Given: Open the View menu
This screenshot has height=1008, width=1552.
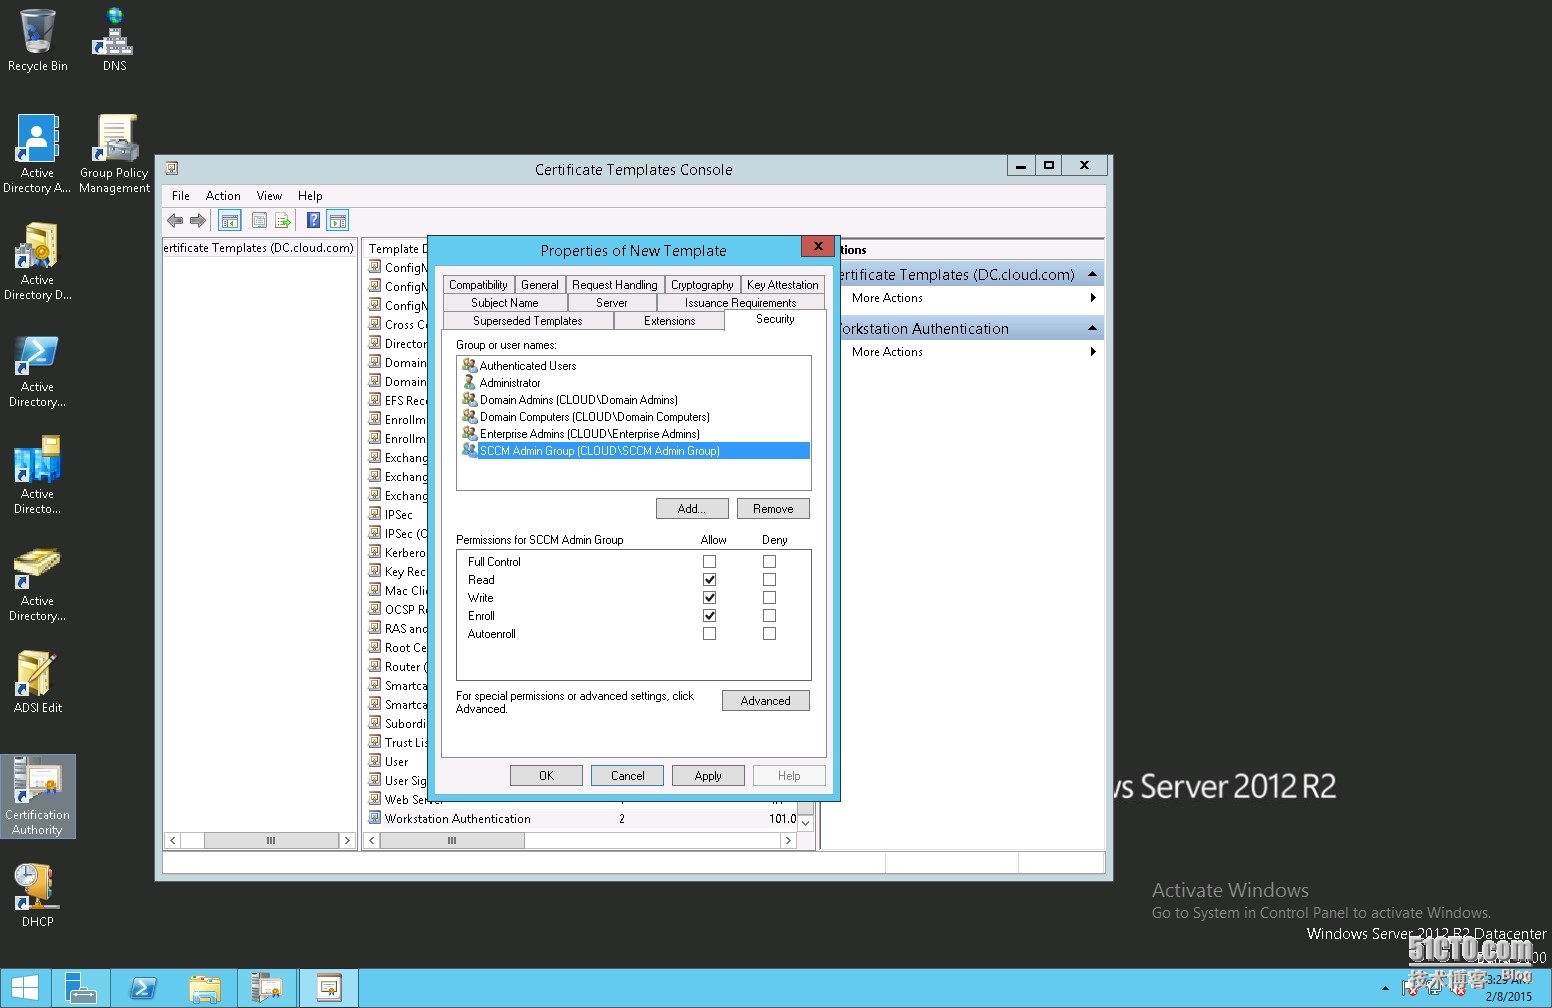Looking at the screenshot, I should coord(269,196).
